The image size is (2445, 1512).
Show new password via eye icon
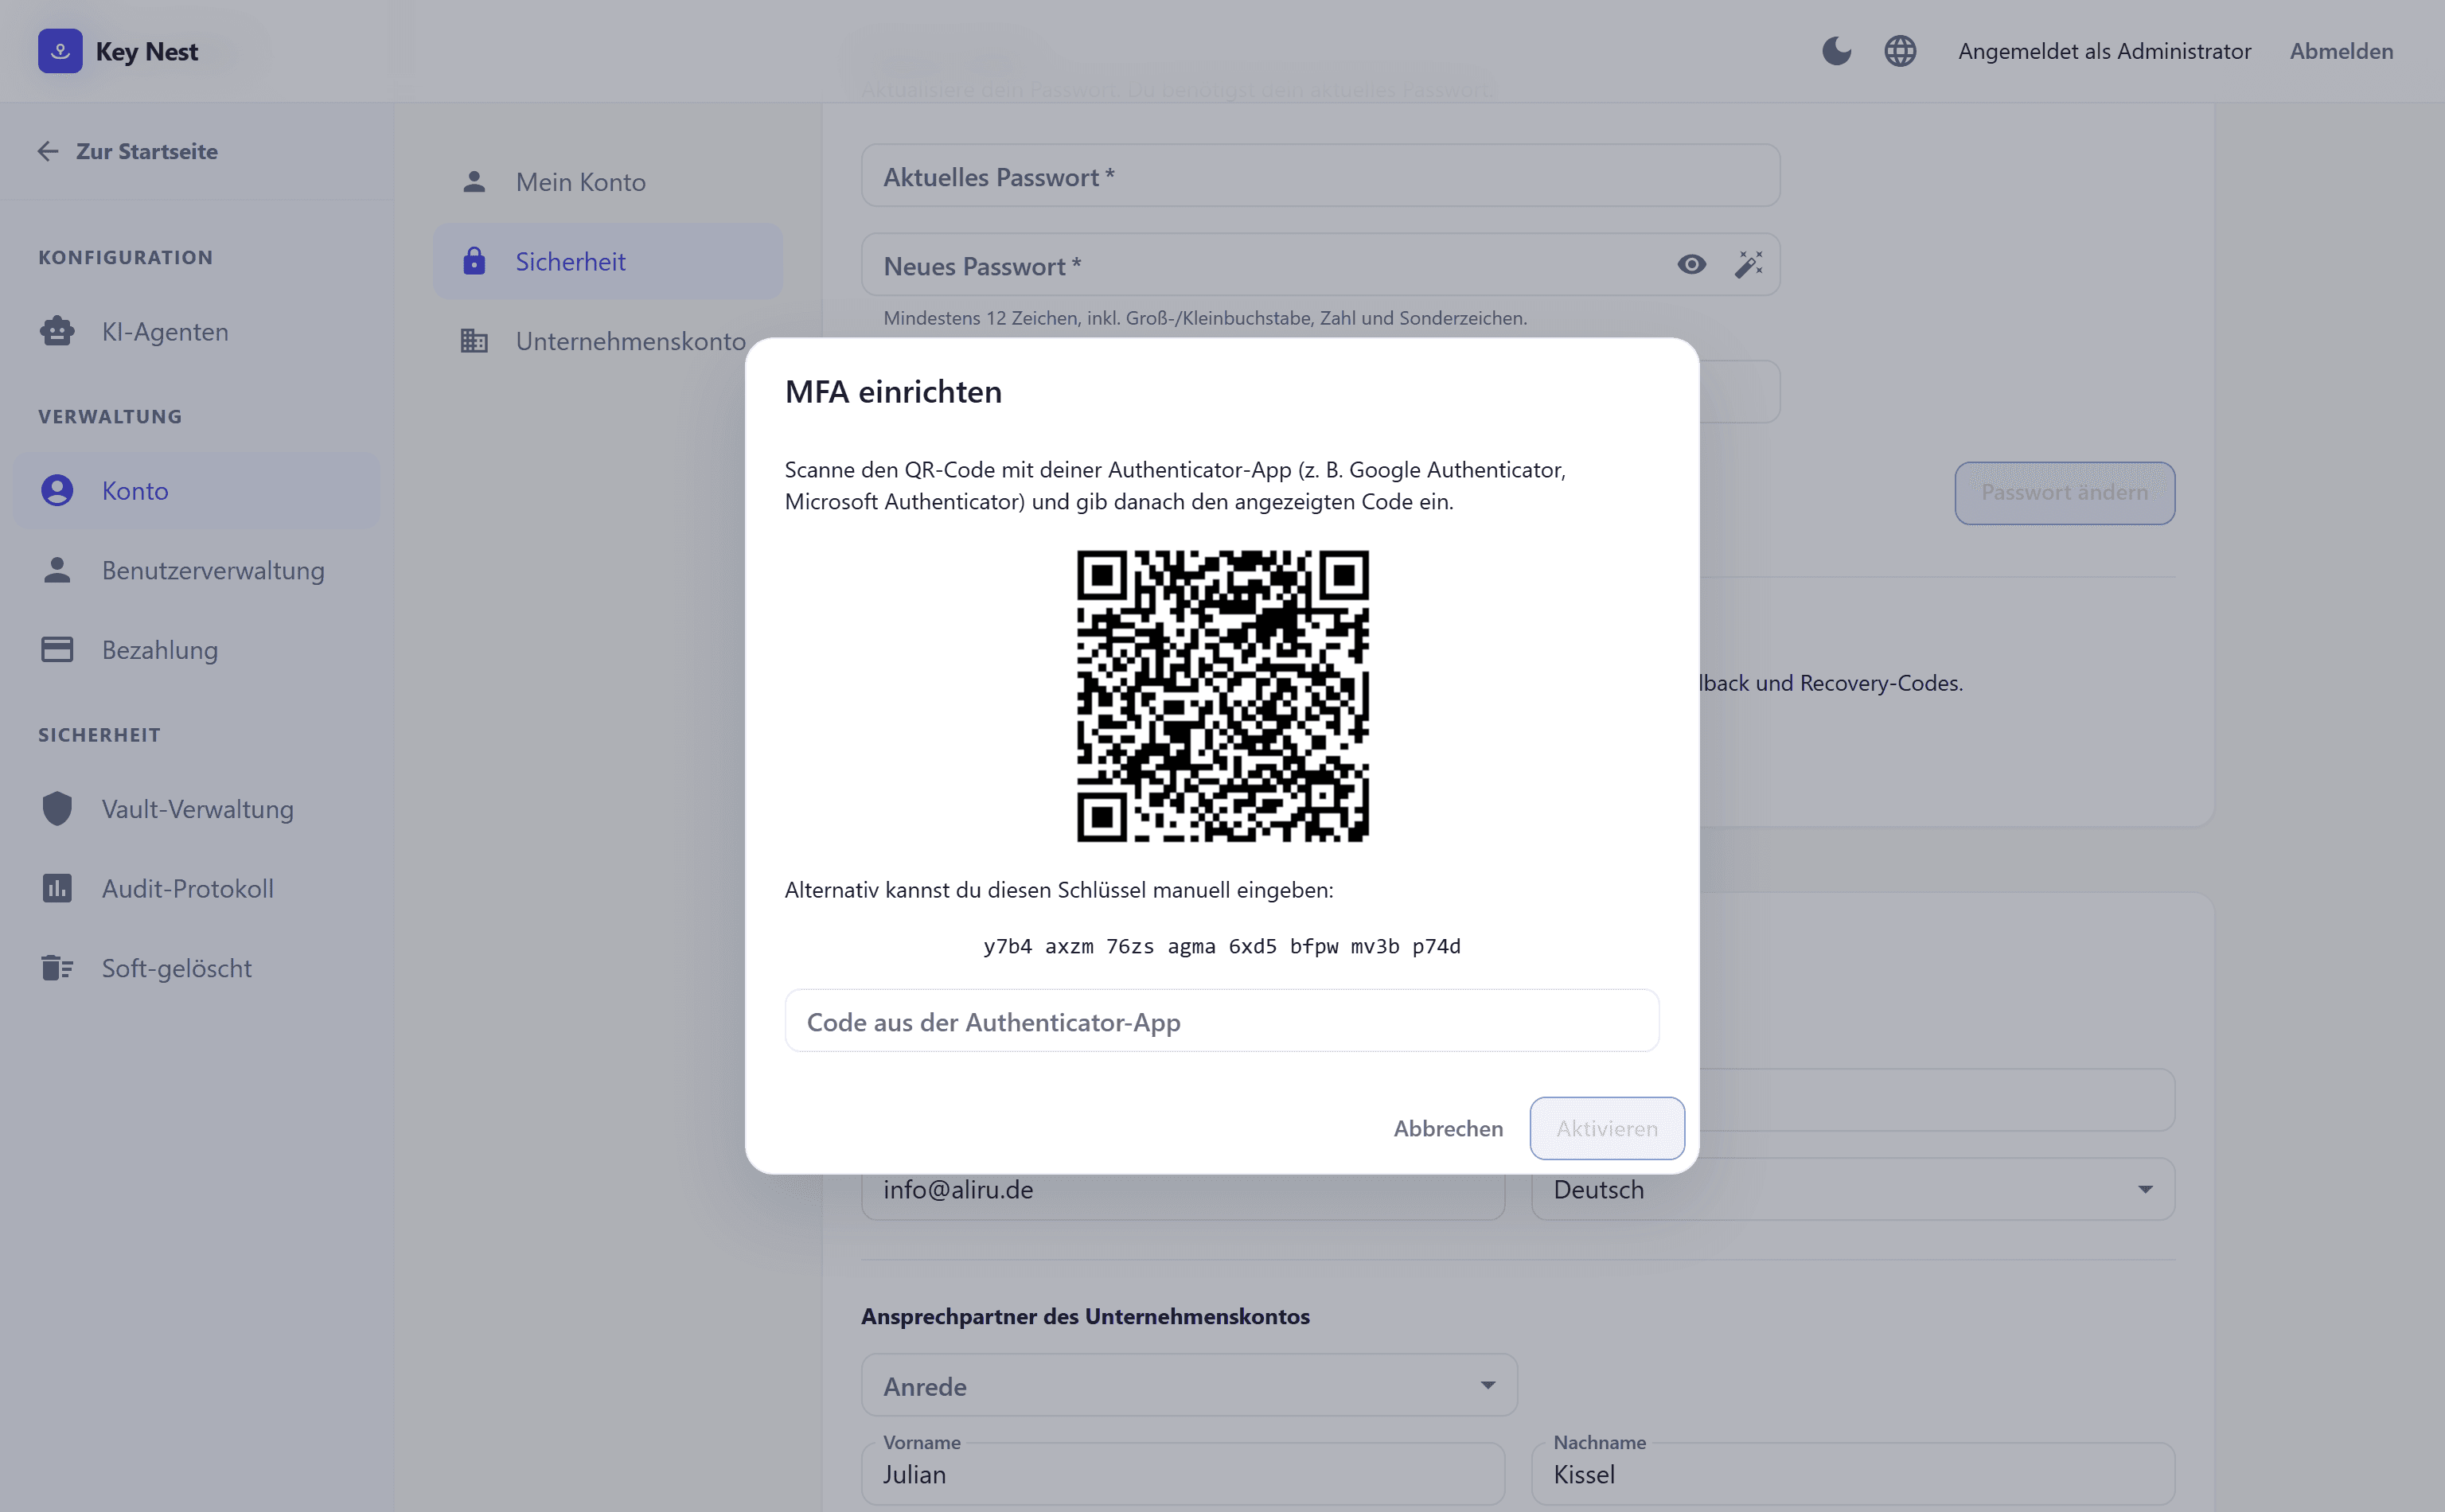tap(1692, 265)
